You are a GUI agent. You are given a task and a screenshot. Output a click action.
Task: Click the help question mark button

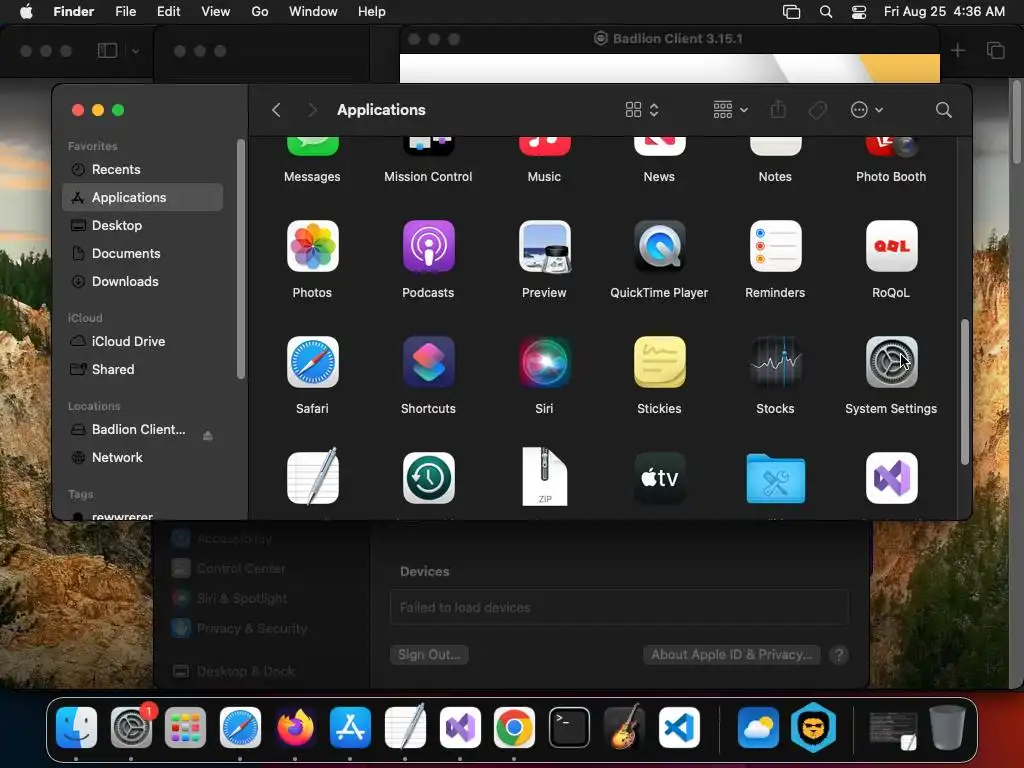(x=839, y=654)
